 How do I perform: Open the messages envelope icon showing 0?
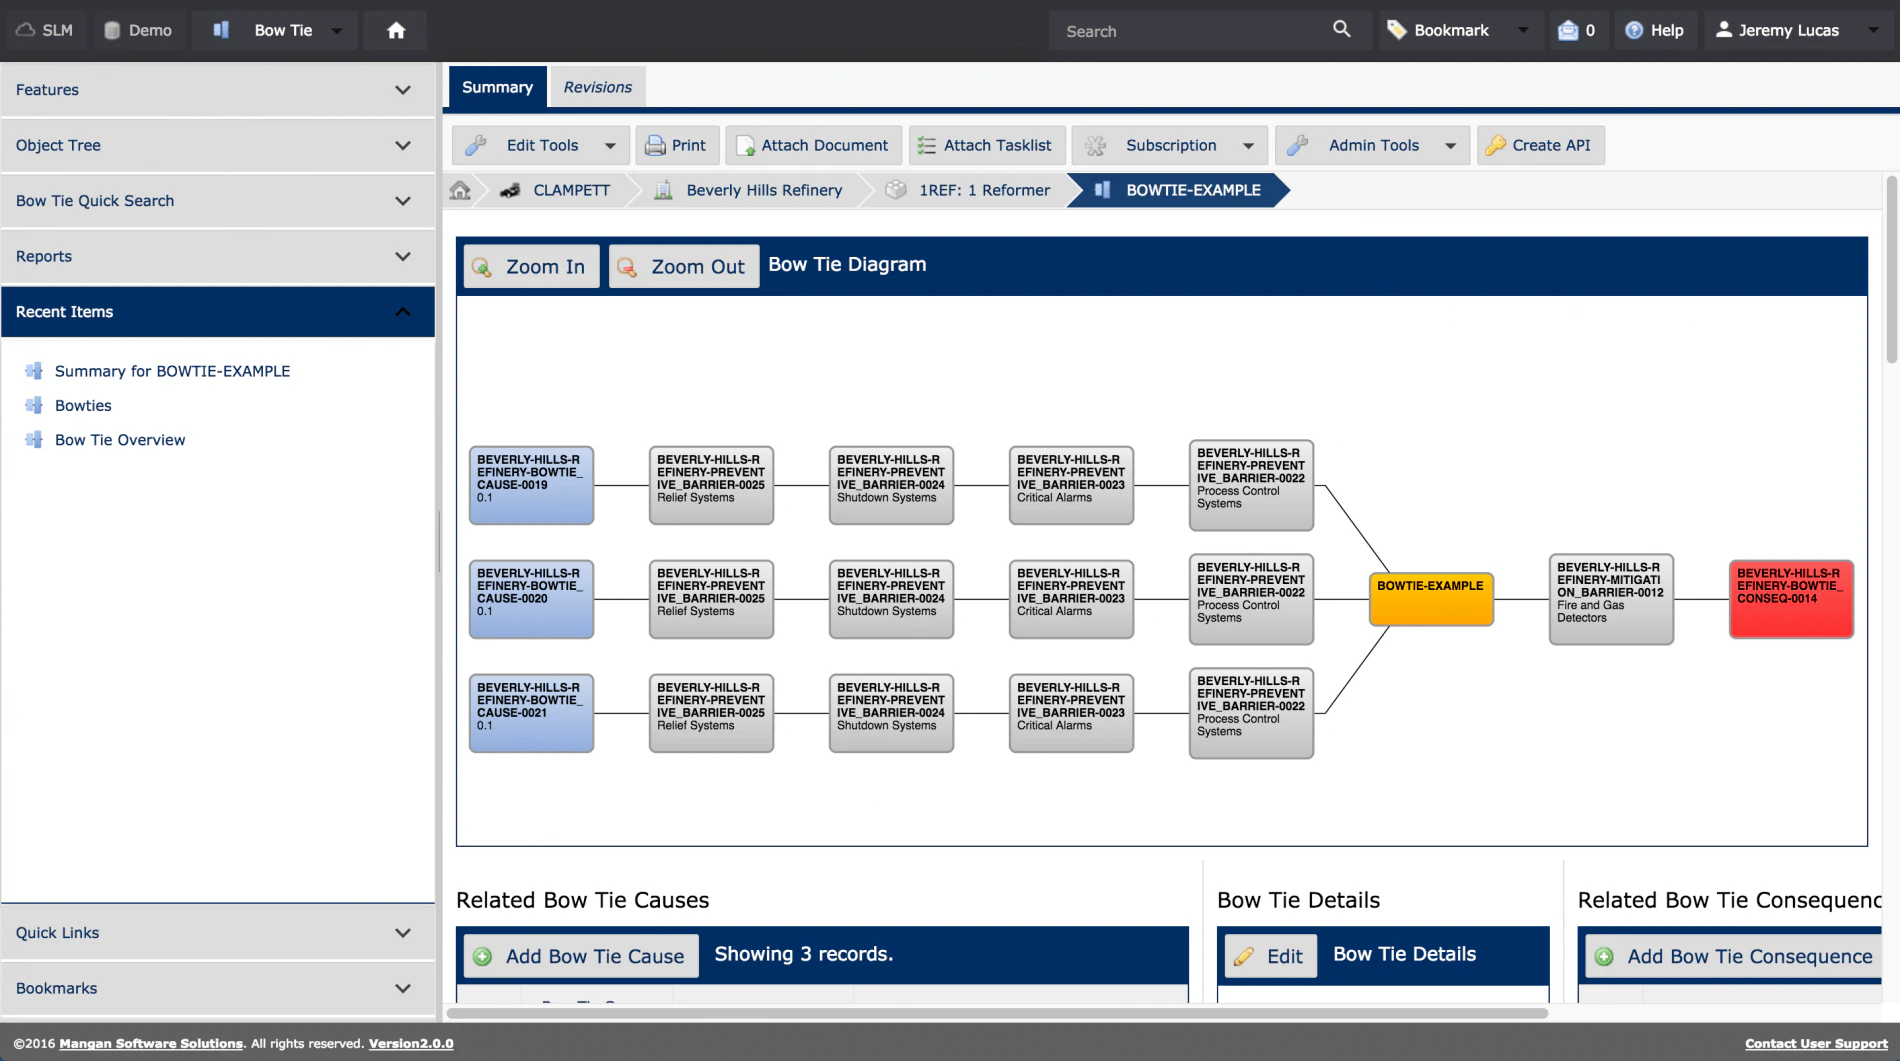pos(1566,30)
